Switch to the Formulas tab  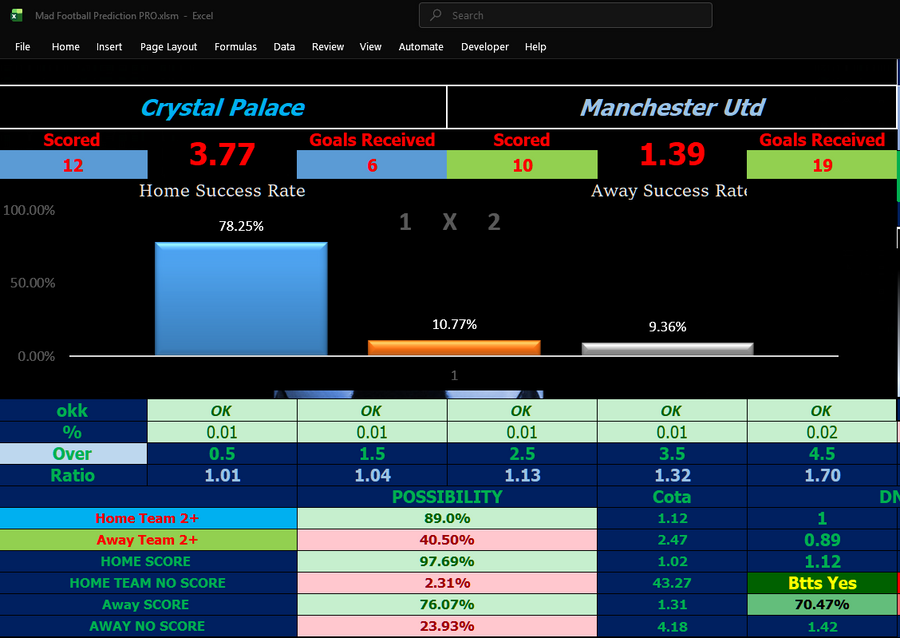coord(235,46)
